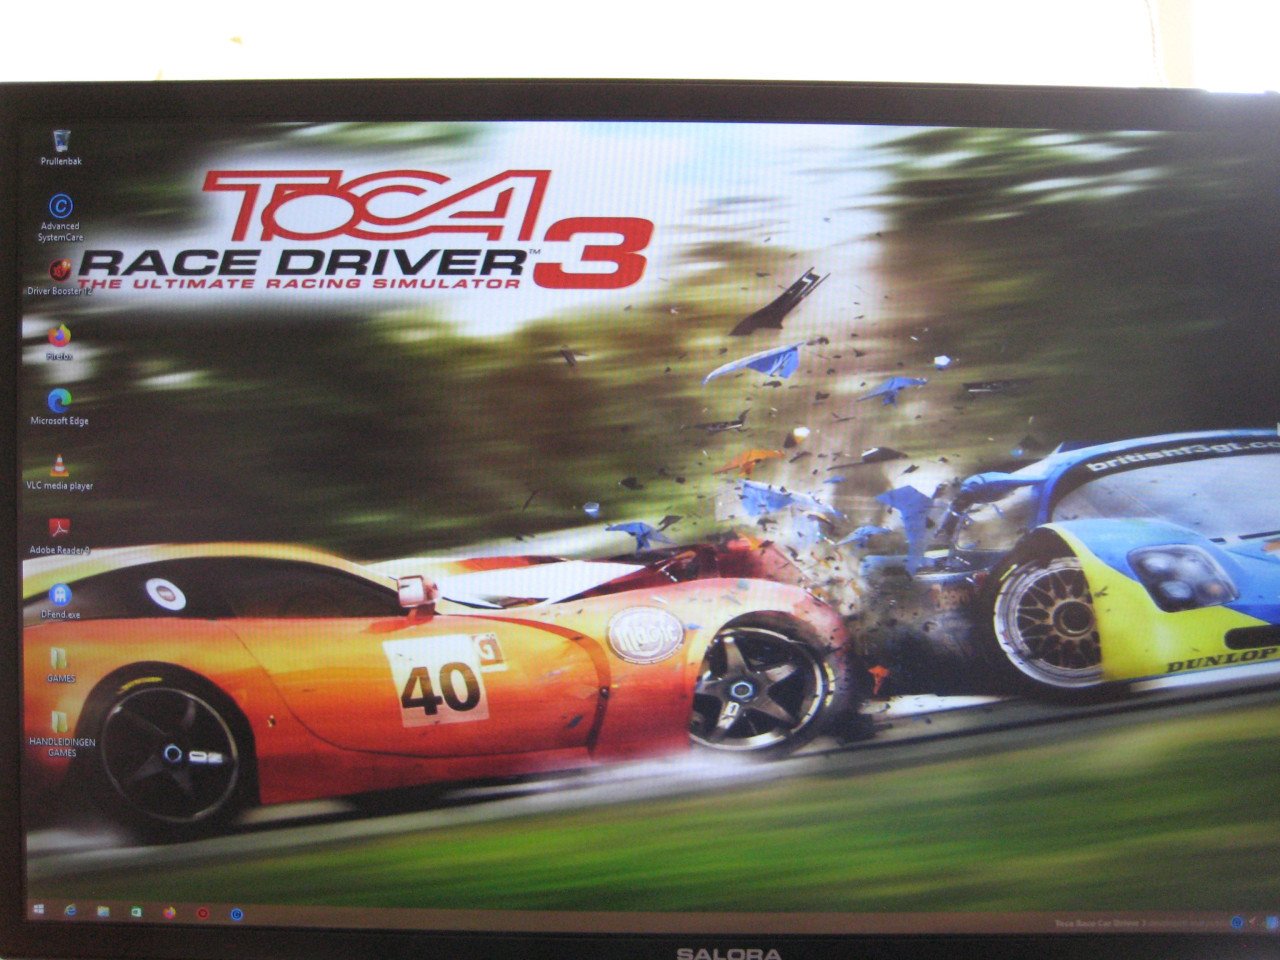
Task: Click the green app icon in taskbar
Action: [136, 912]
